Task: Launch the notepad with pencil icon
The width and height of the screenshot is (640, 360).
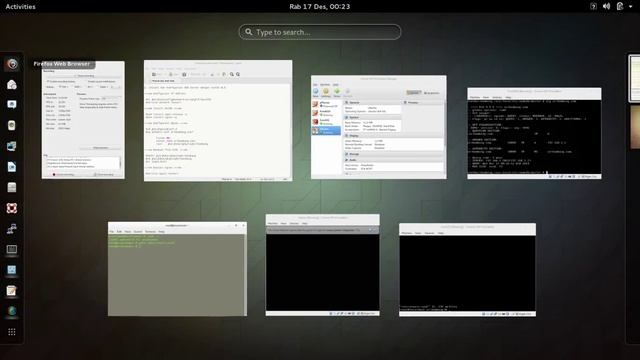Action: click(x=12, y=290)
